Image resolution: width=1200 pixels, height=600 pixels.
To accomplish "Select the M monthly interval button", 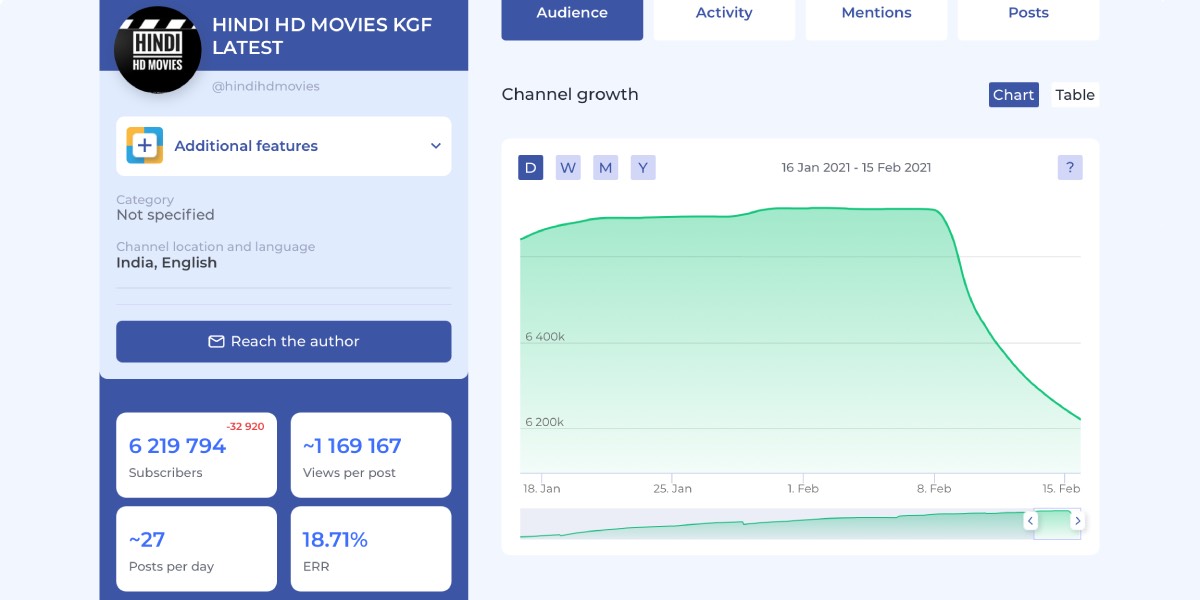I will pos(605,168).
